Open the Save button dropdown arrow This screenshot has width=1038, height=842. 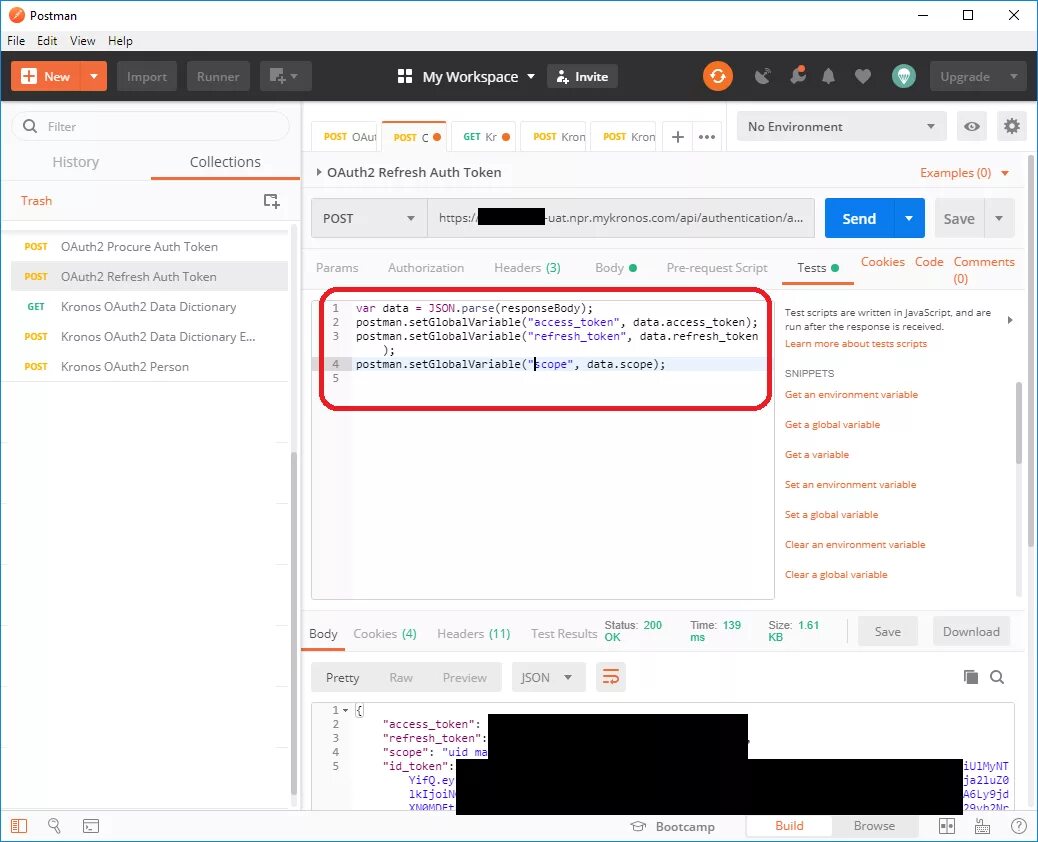point(999,218)
